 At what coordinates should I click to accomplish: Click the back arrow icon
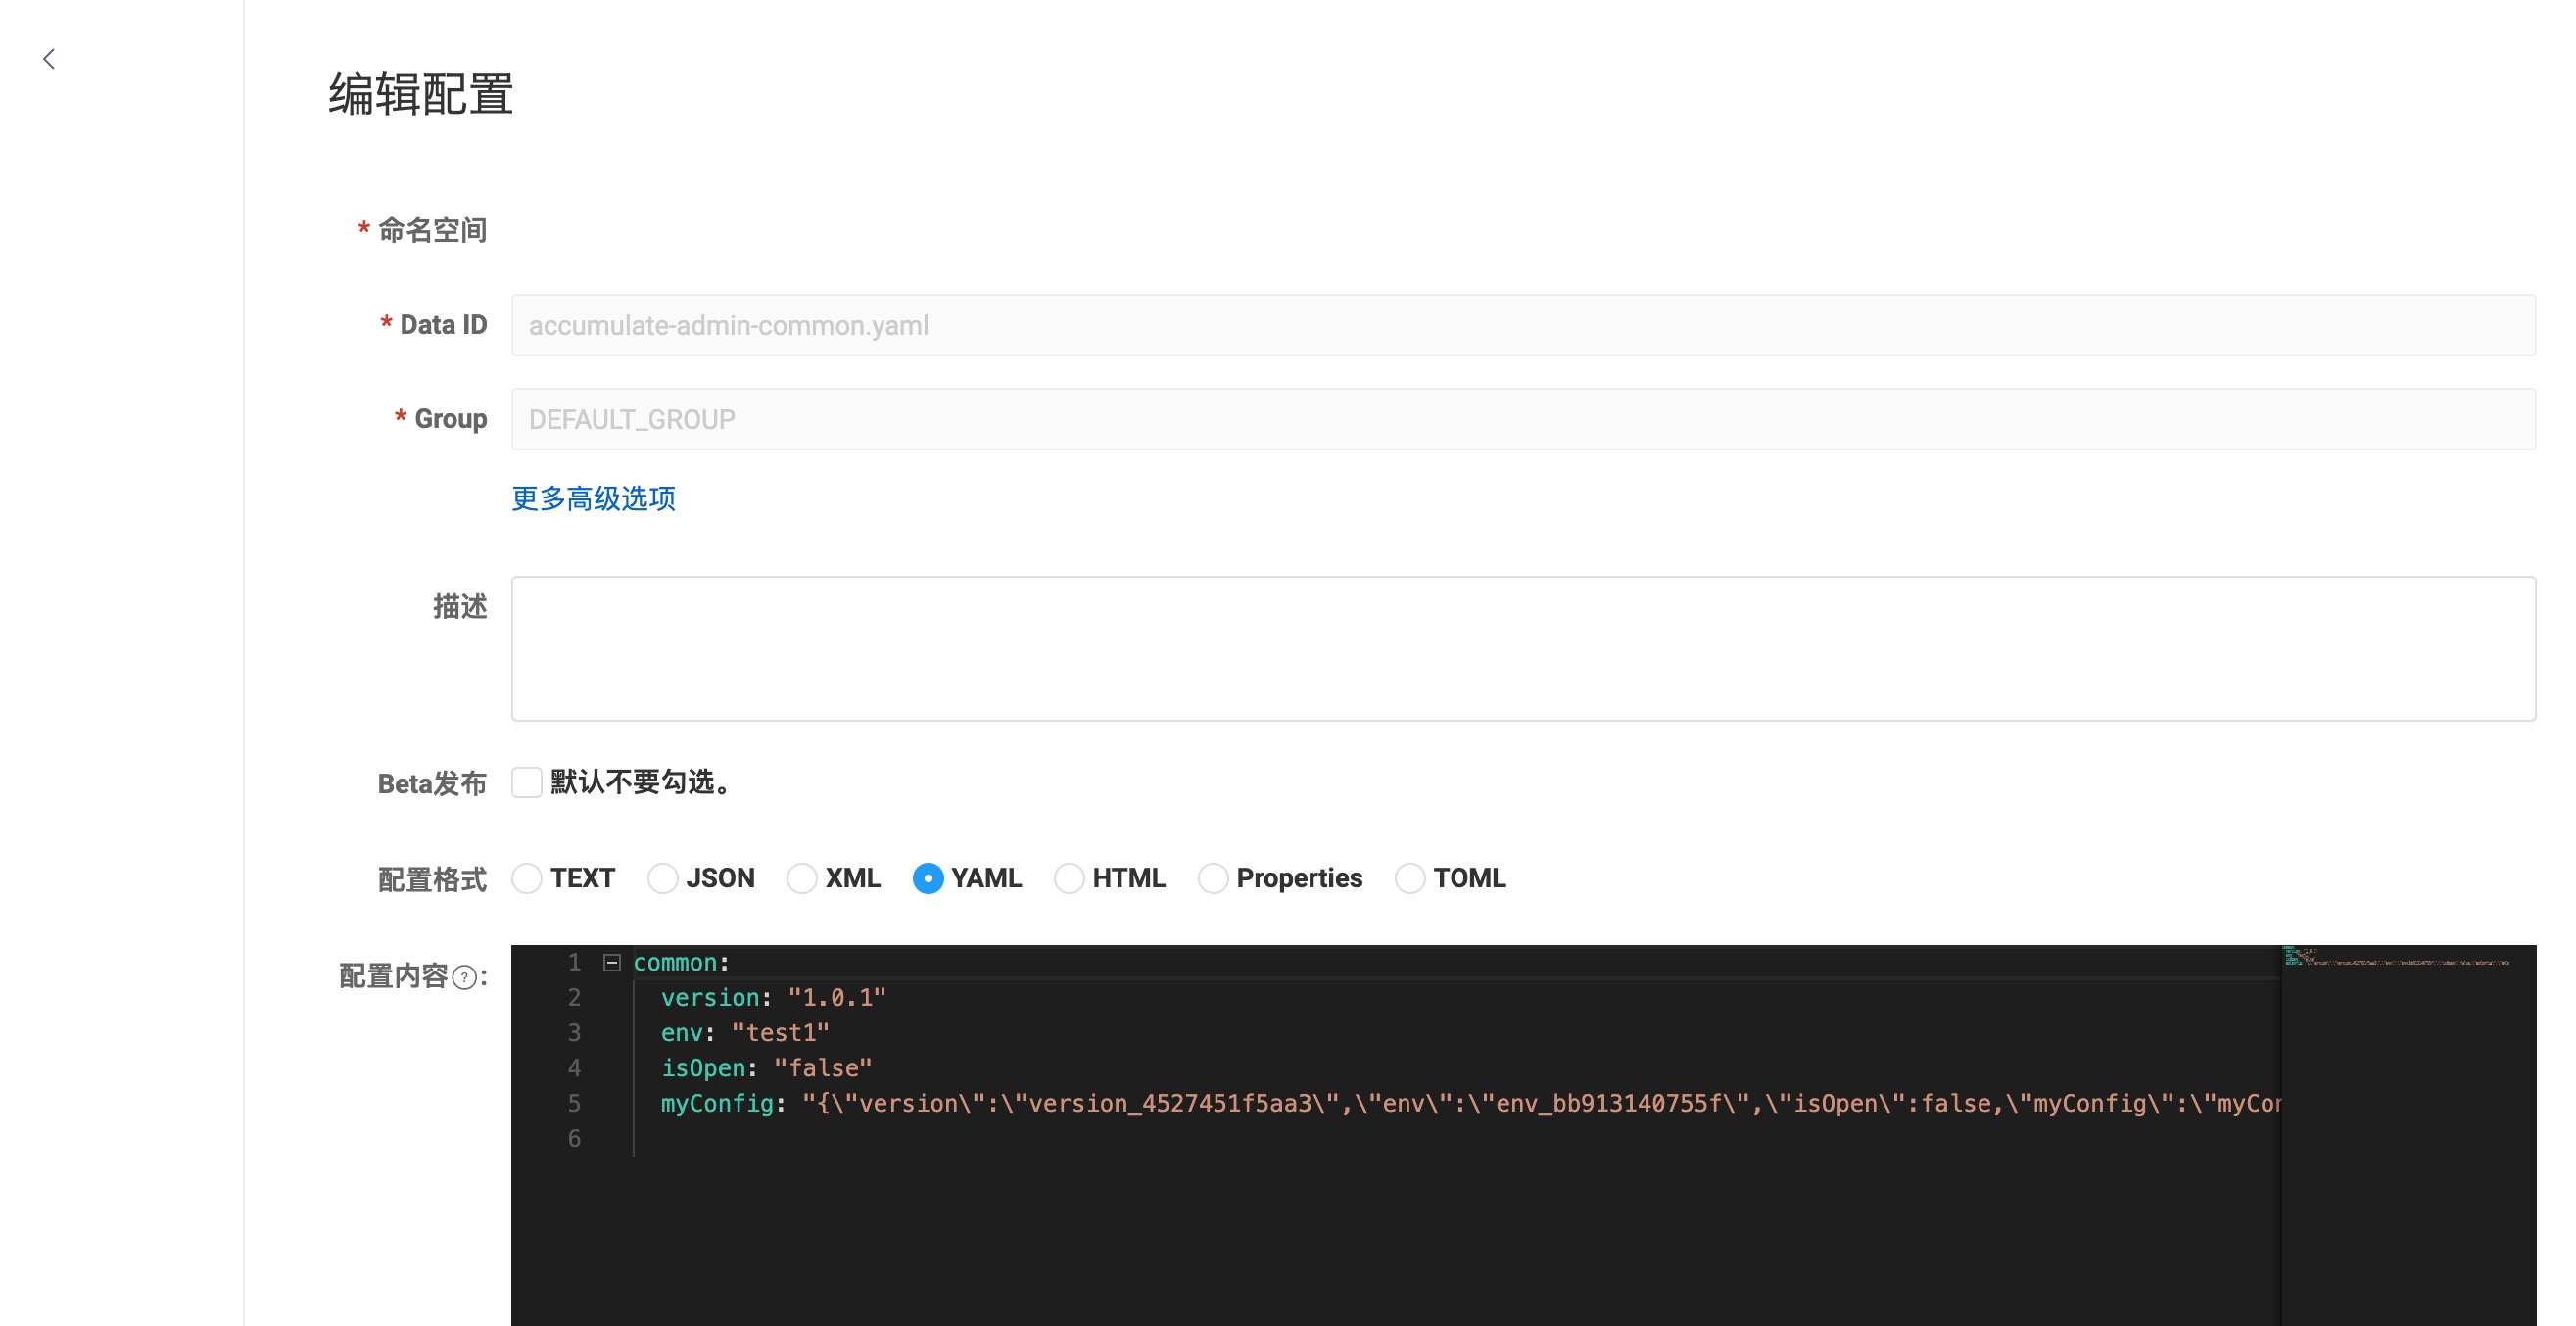pos(49,59)
